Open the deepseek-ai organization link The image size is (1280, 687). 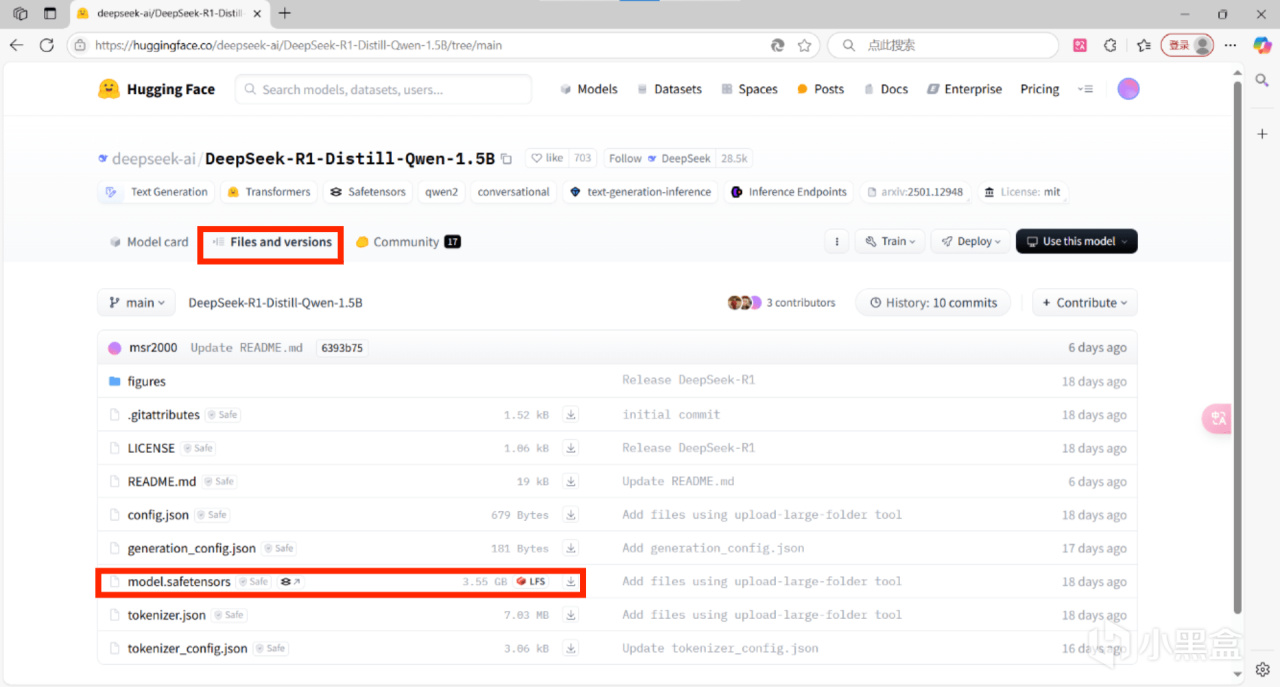(153, 158)
